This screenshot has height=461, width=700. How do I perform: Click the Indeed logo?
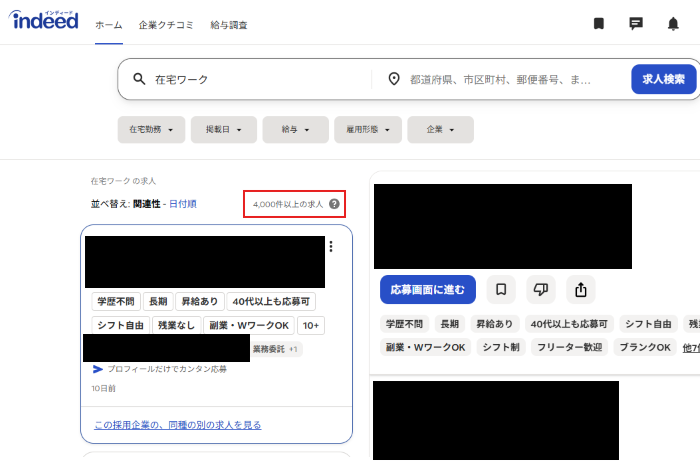44,21
